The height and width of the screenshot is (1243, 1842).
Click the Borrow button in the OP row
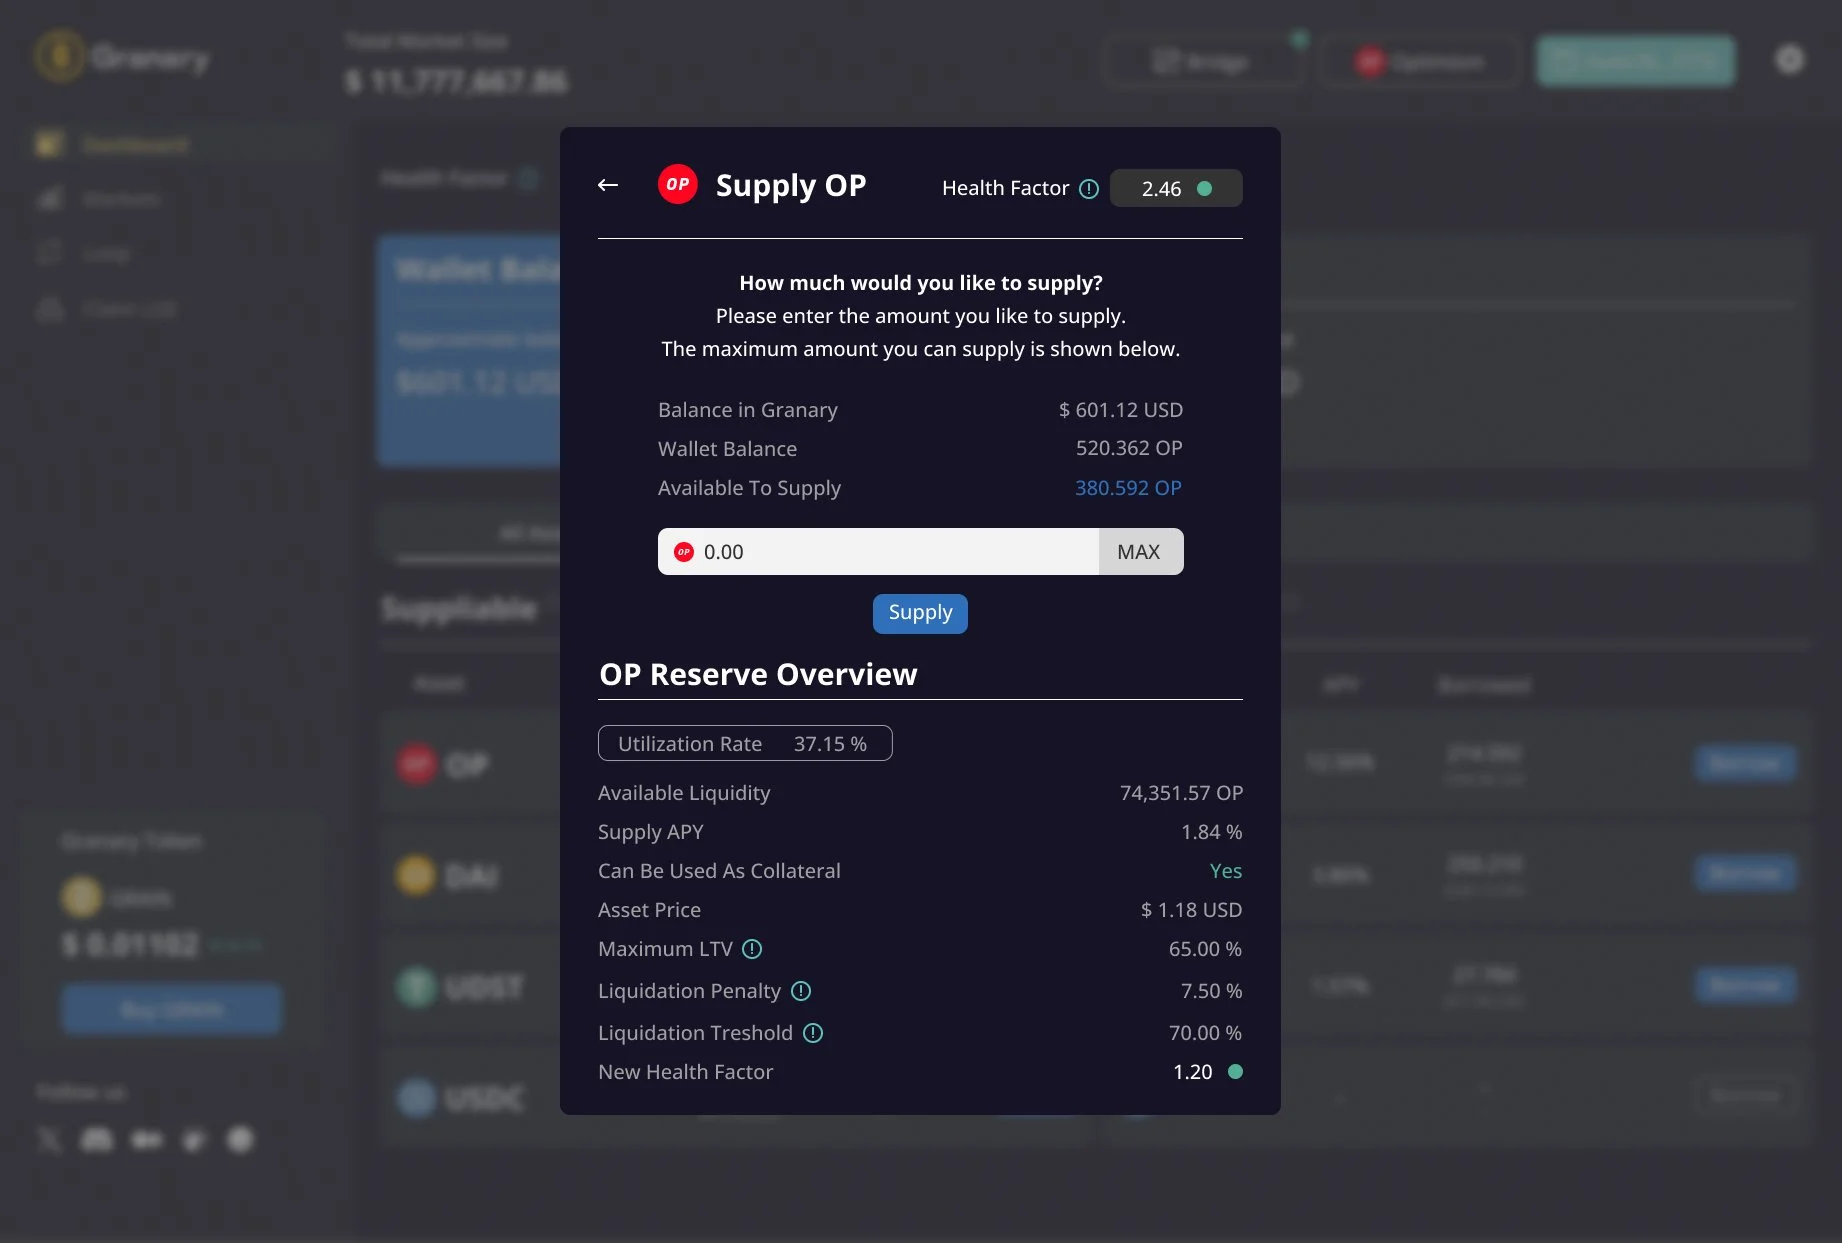(1745, 763)
